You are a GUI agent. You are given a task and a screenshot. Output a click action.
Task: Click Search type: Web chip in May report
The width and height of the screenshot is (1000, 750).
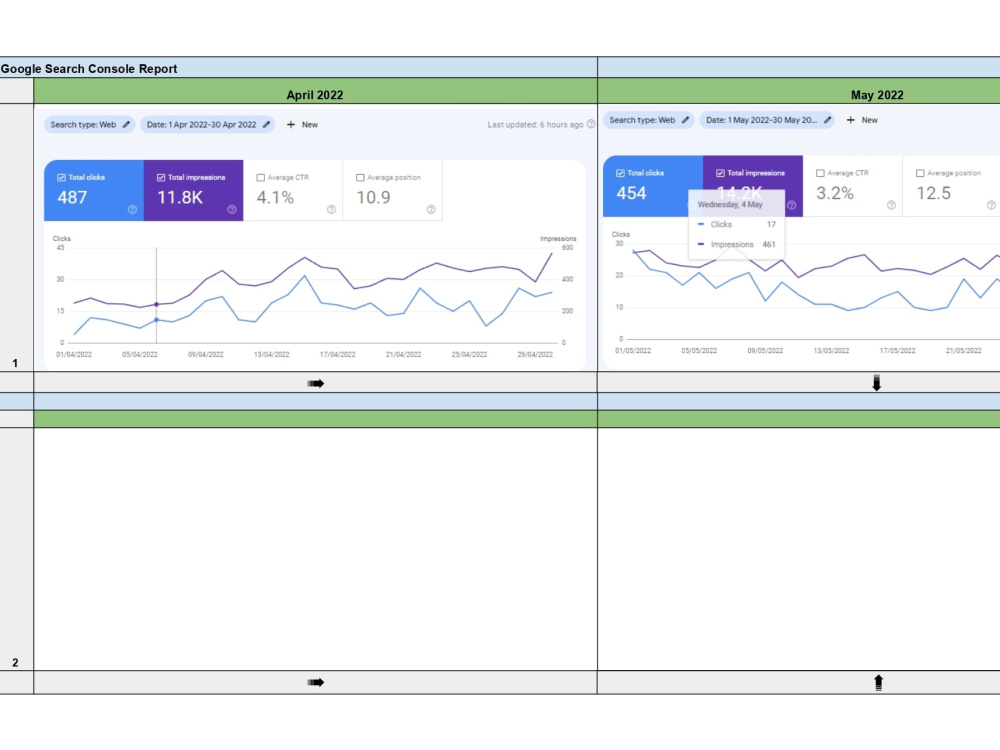[648, 120]
